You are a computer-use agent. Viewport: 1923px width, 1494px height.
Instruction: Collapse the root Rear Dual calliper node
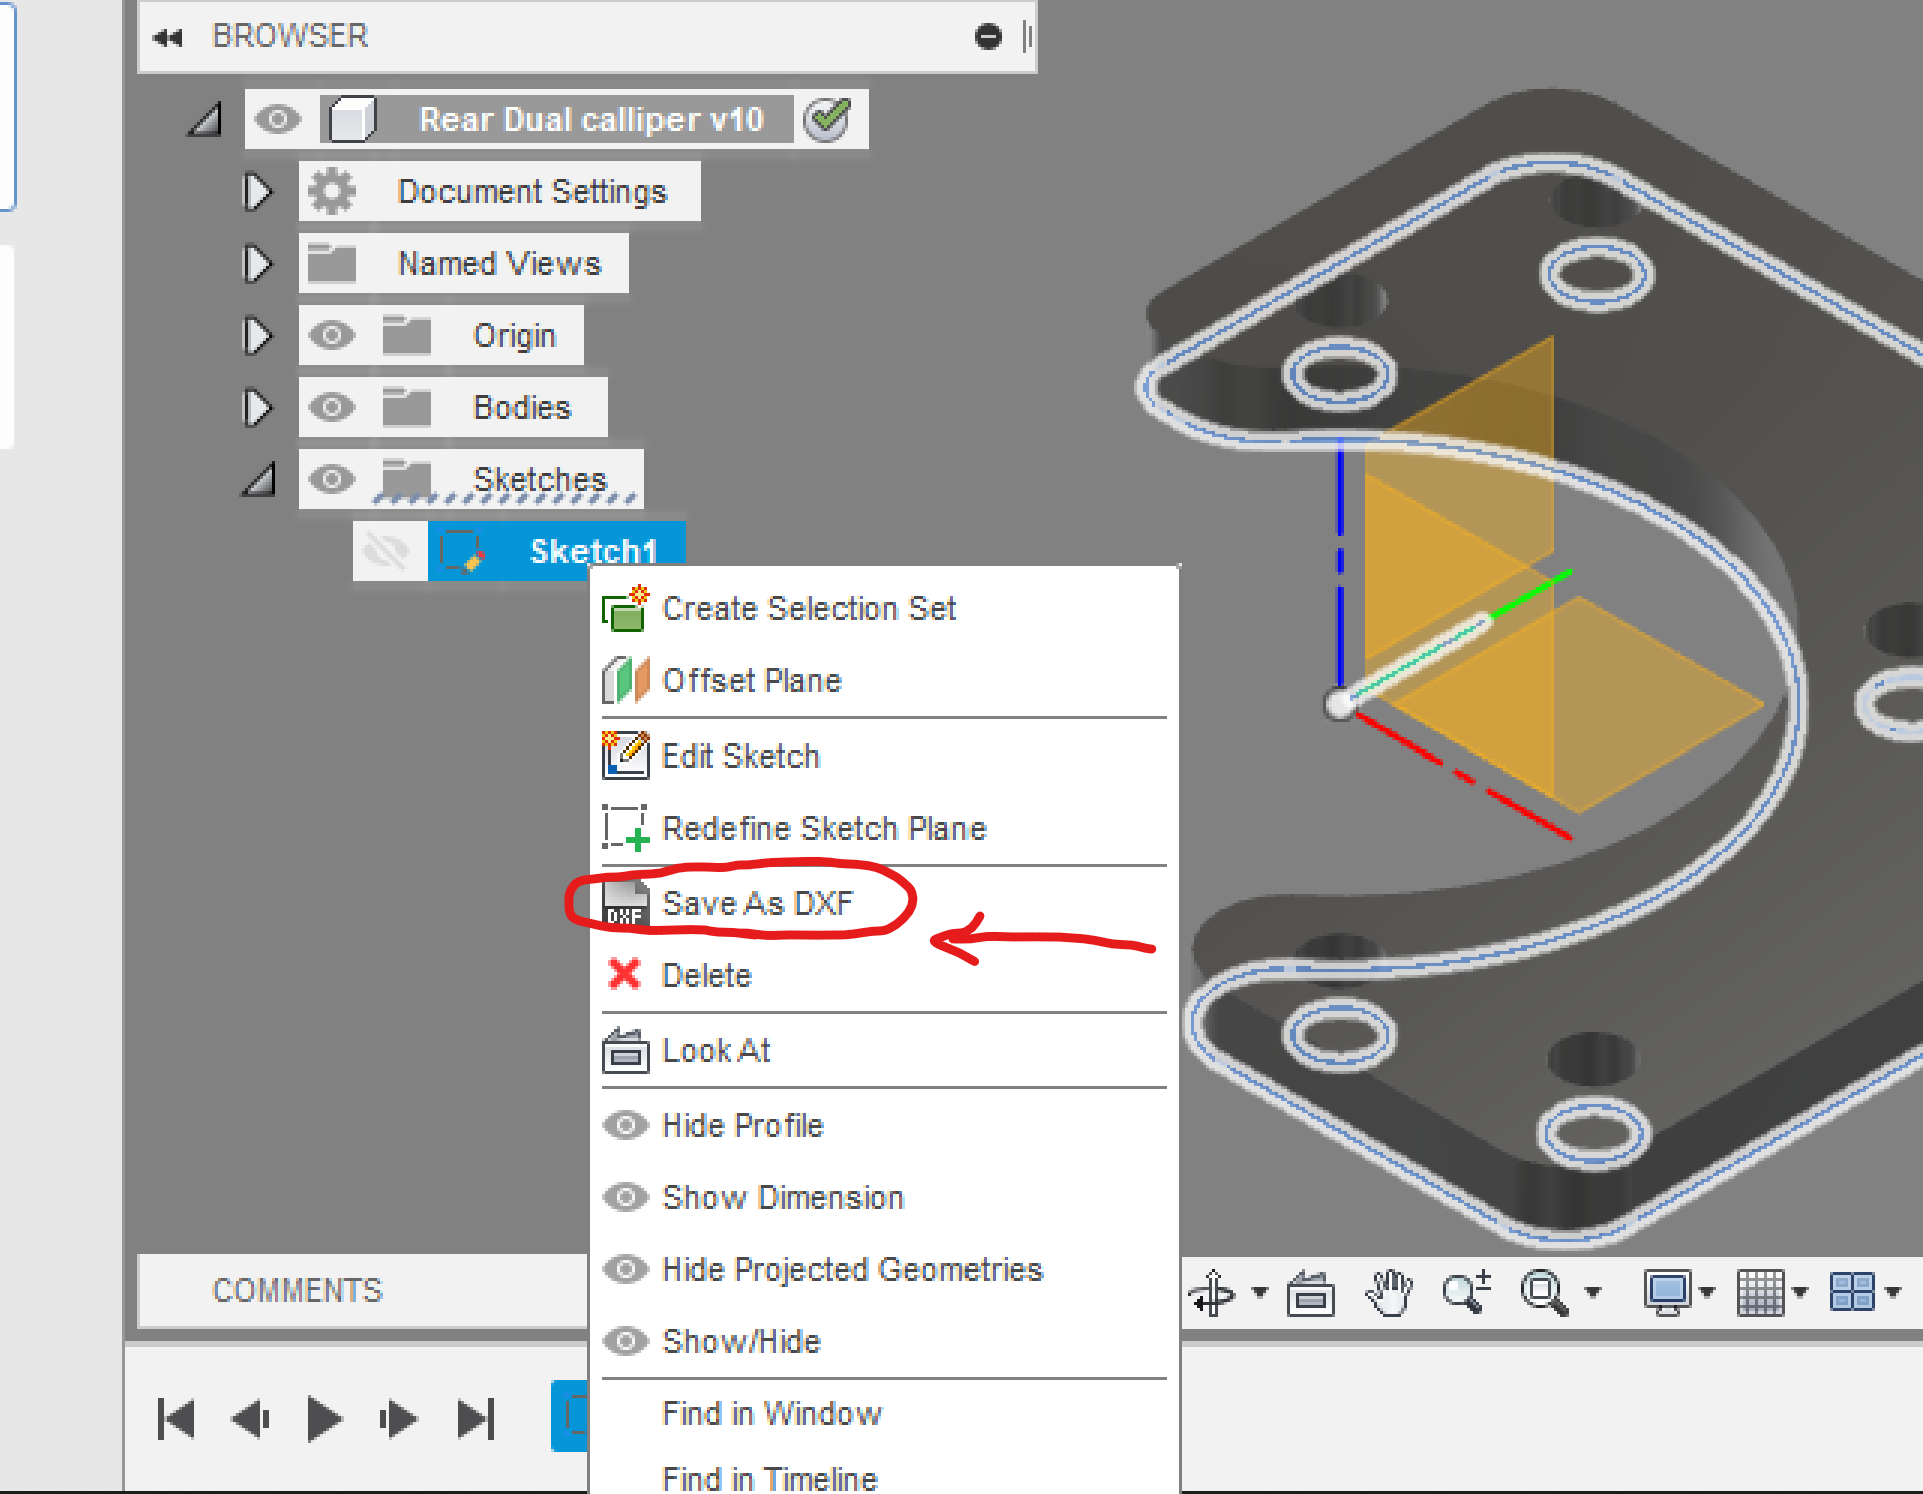point(206,120)
